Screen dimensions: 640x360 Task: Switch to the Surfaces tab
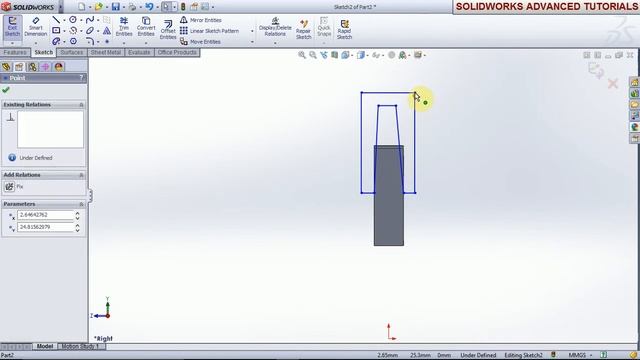[71, 52]
